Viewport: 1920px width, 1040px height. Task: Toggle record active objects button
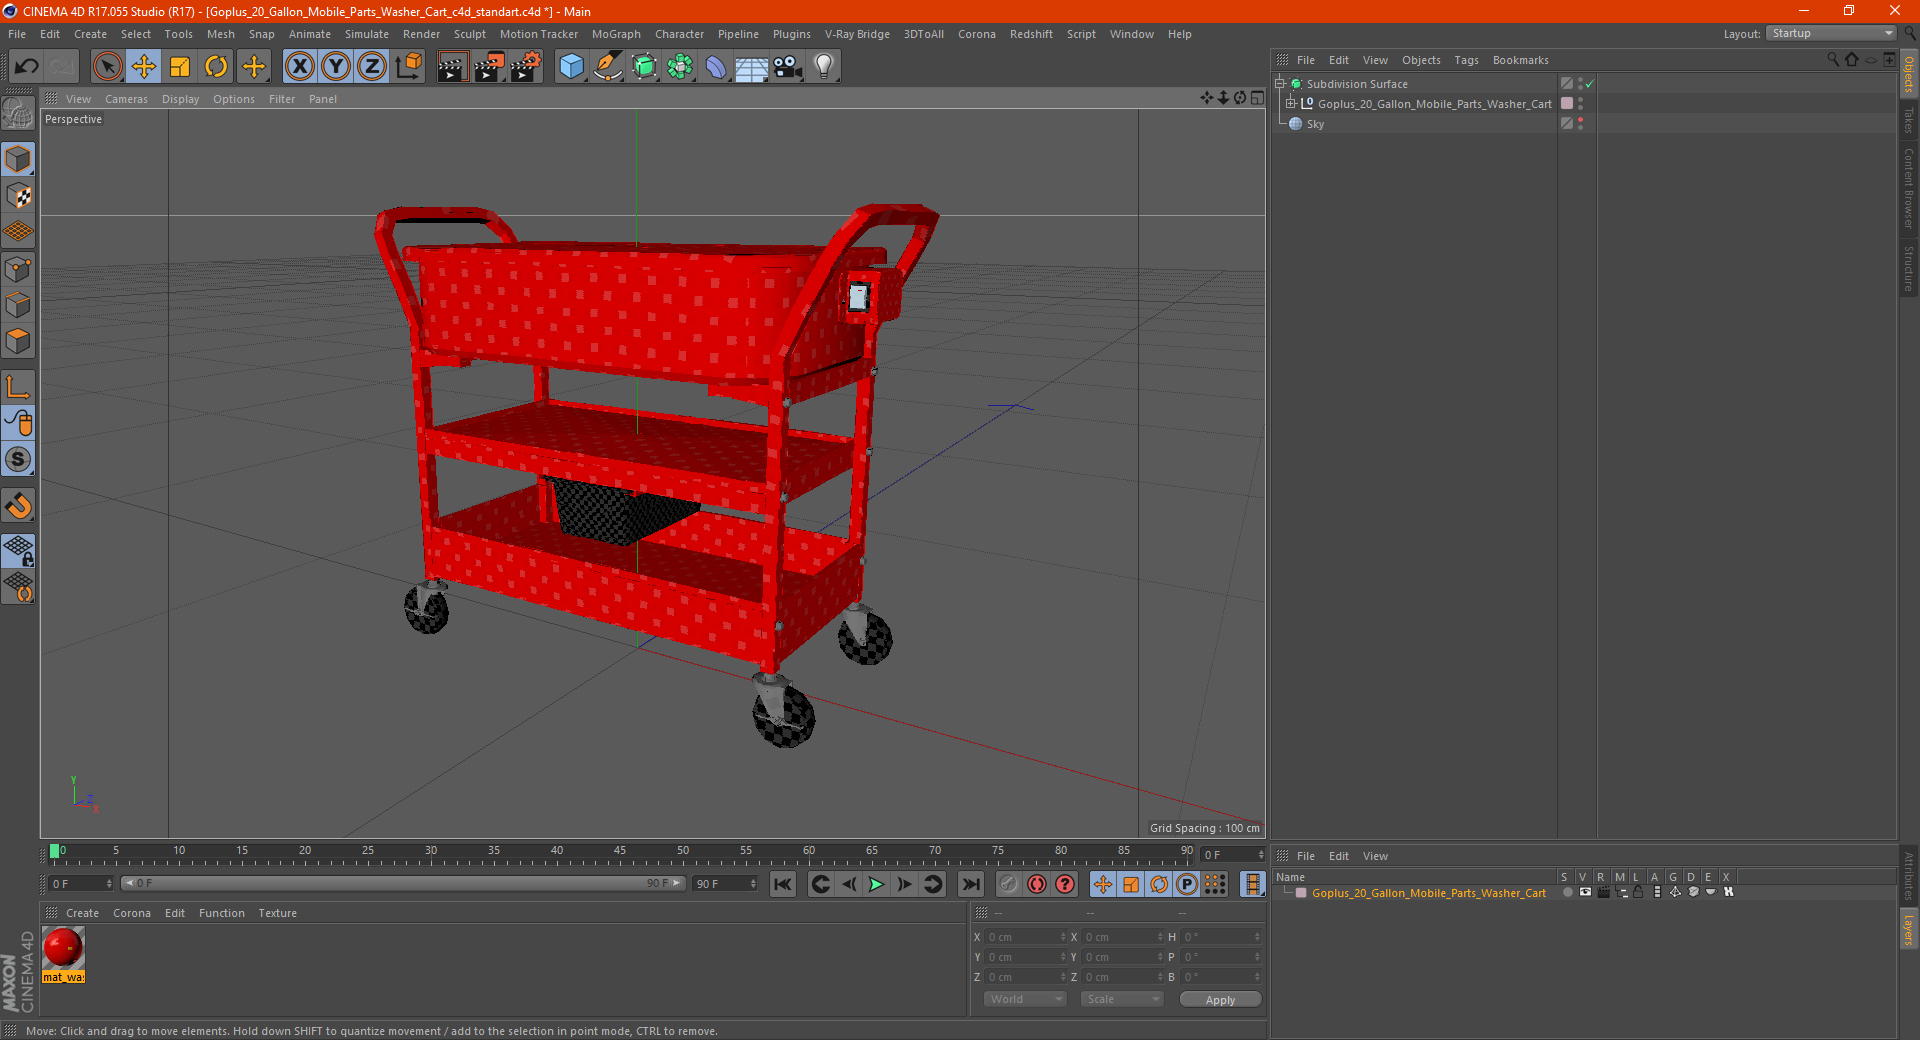pos(1009,884)
